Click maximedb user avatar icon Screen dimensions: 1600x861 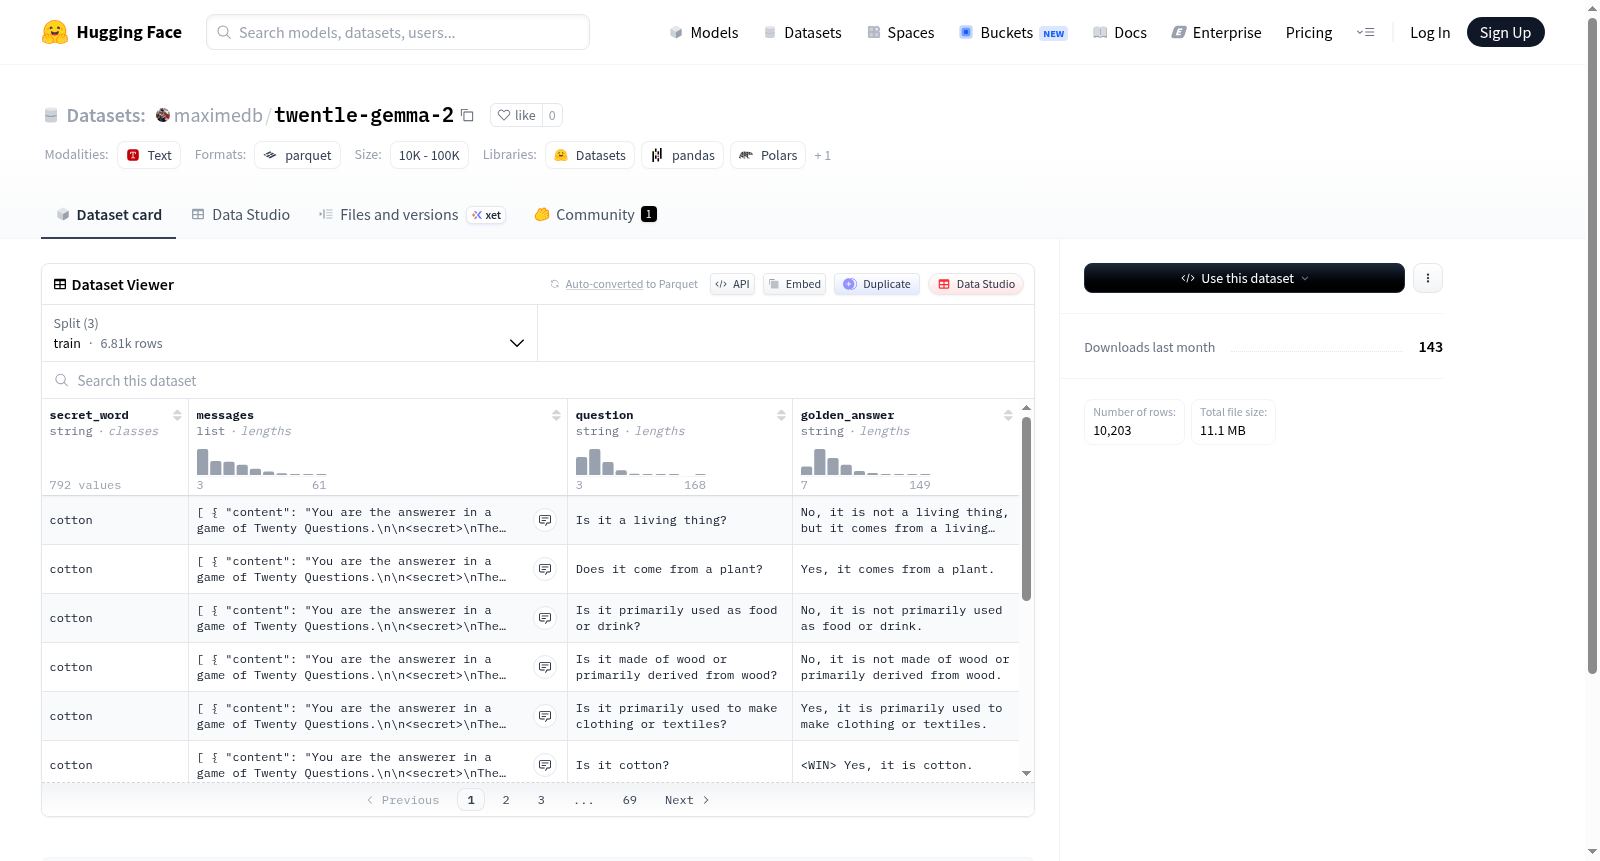(163, 115)
